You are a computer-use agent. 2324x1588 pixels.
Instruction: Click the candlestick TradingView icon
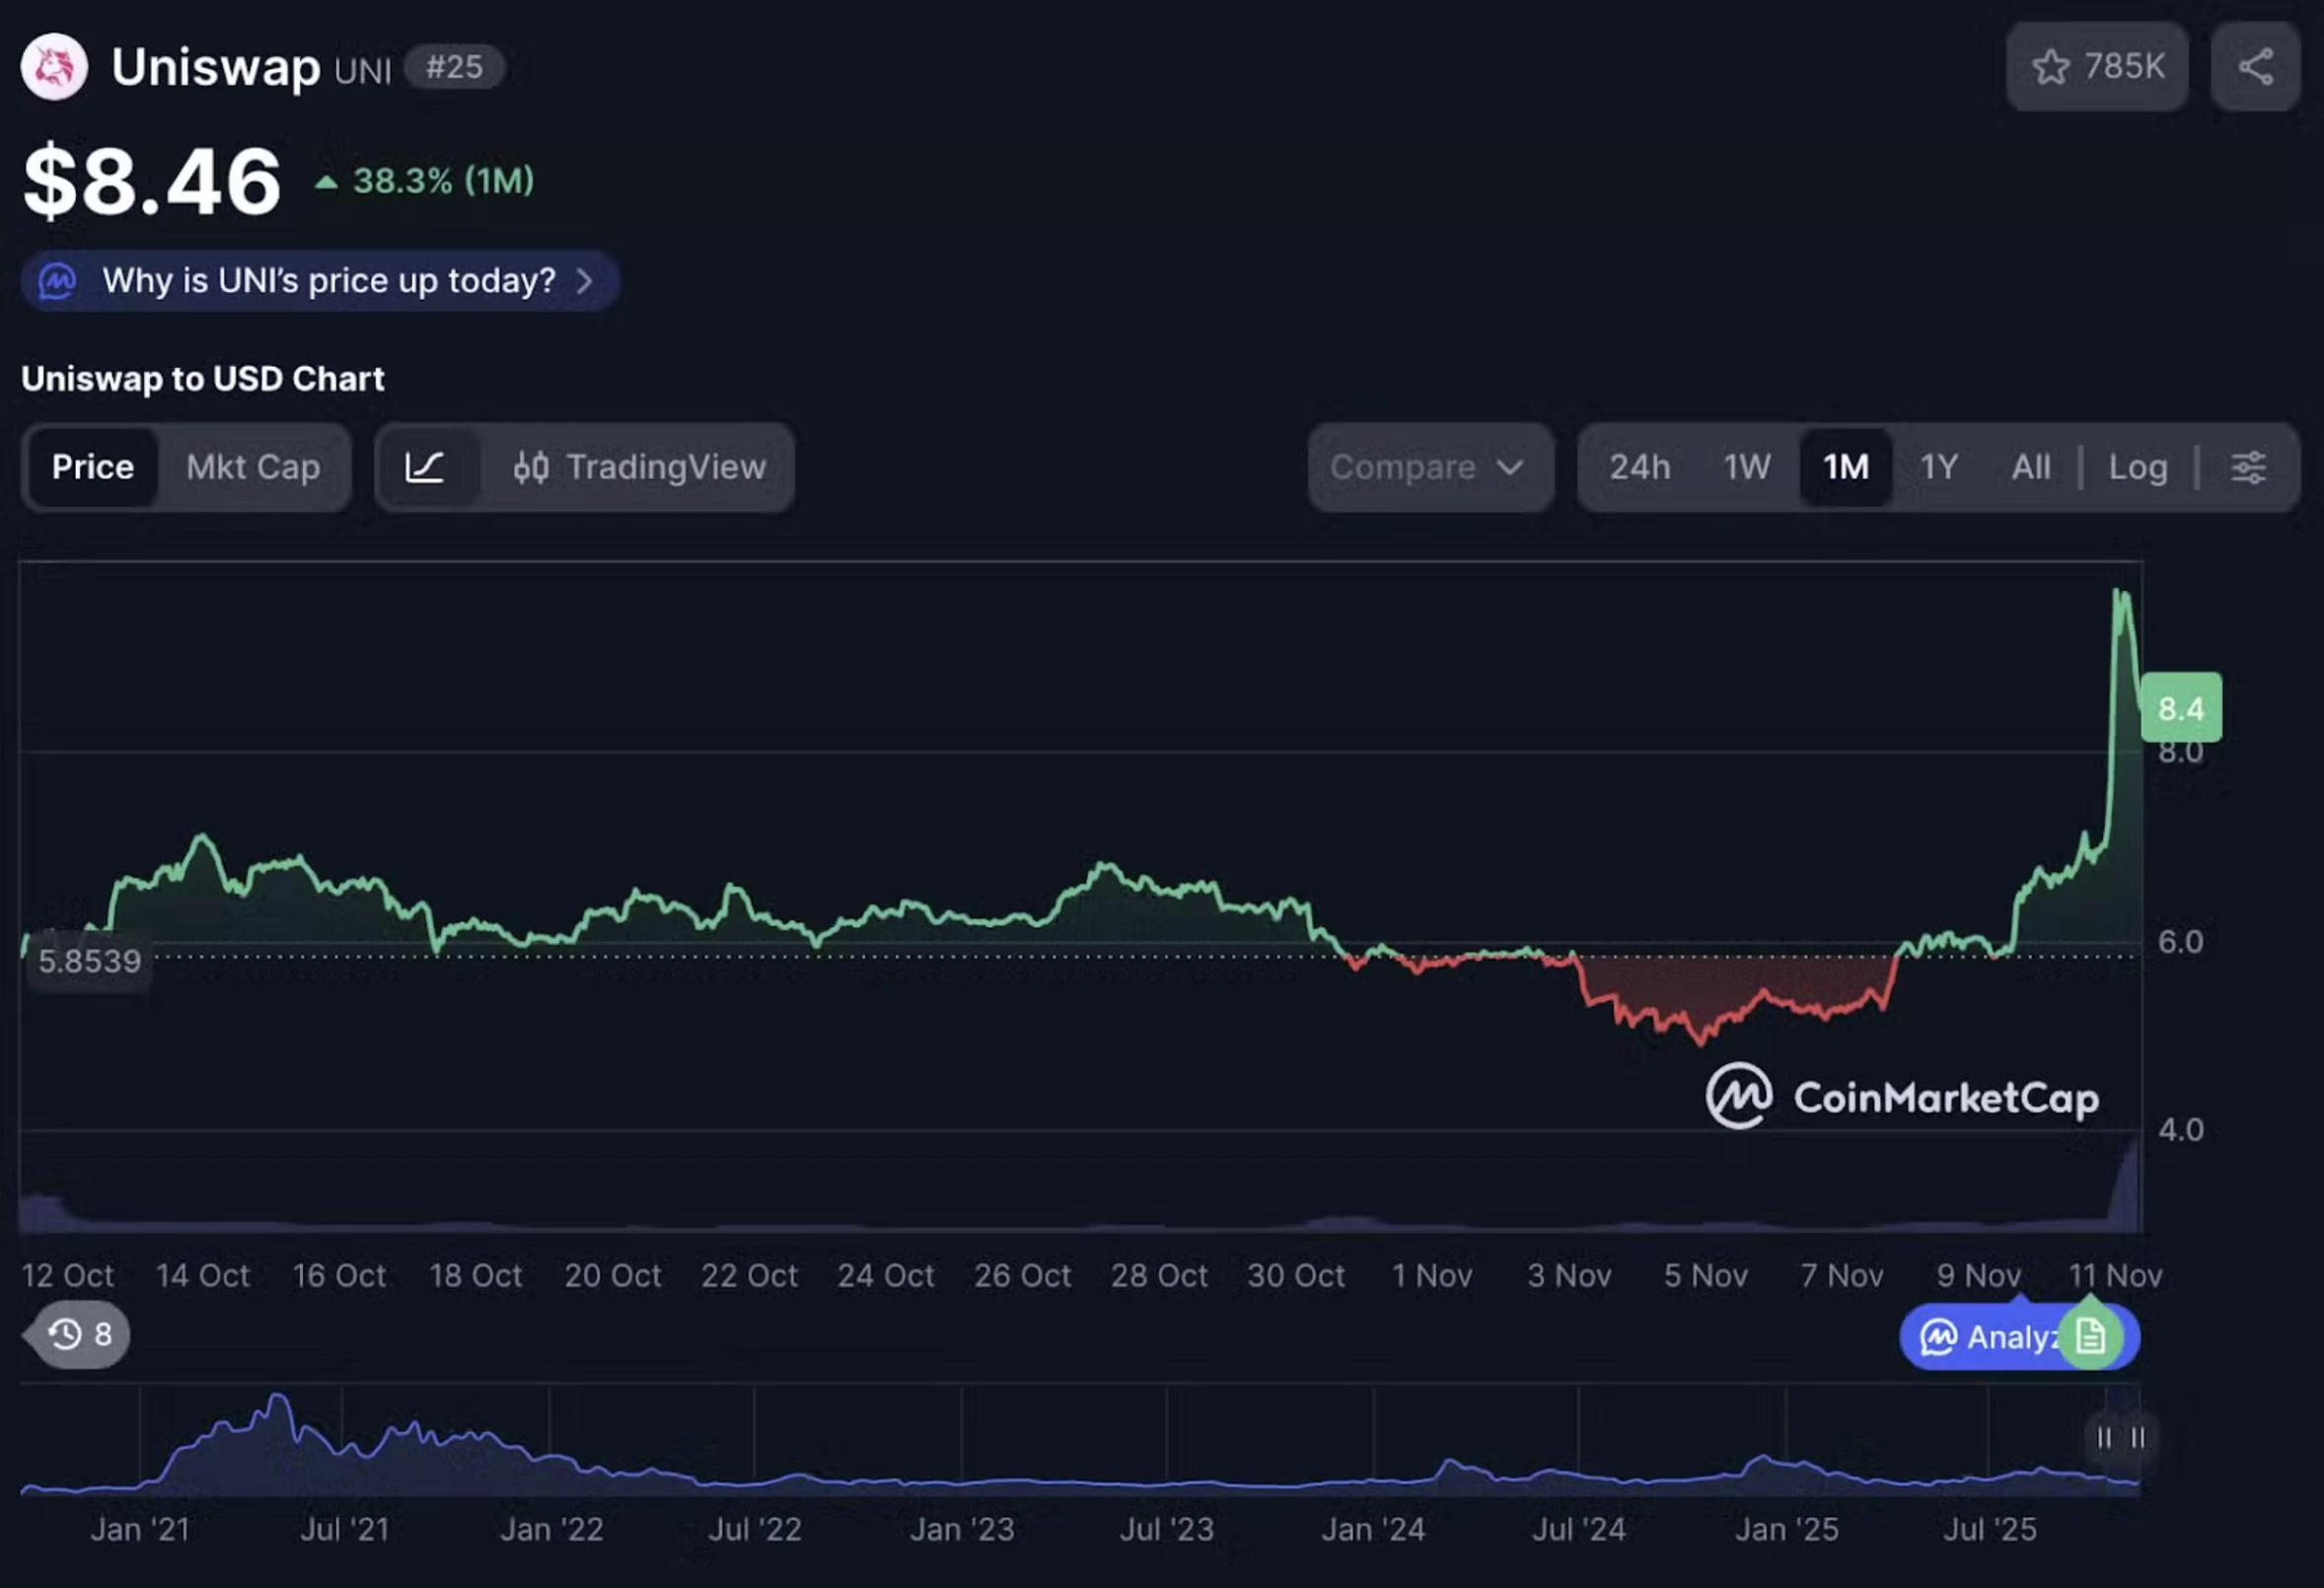pyautogui.click(x=531, y=467)
